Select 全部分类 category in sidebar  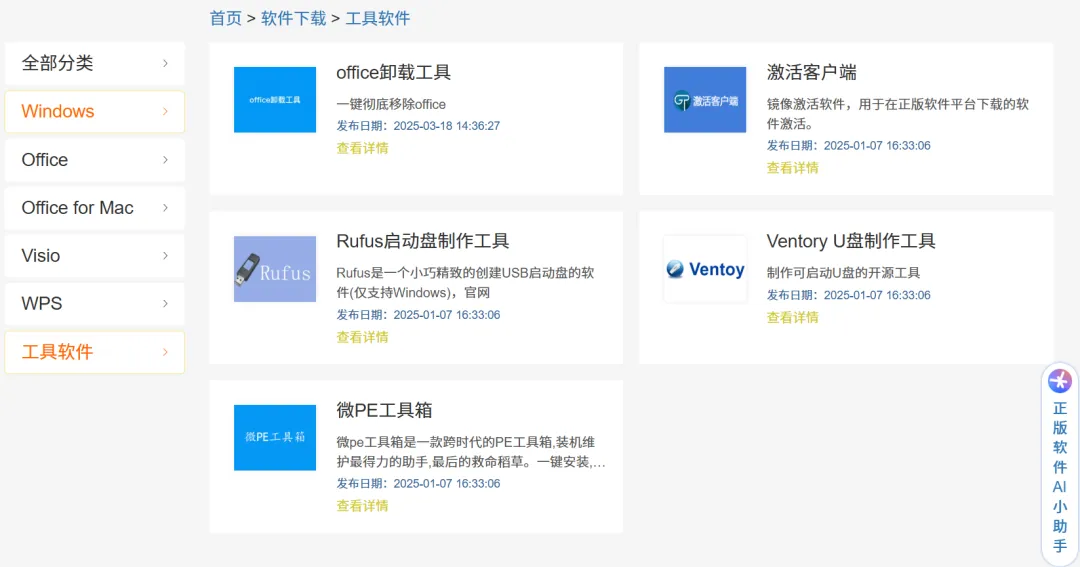pyautogui.click(x=94, y=63)
